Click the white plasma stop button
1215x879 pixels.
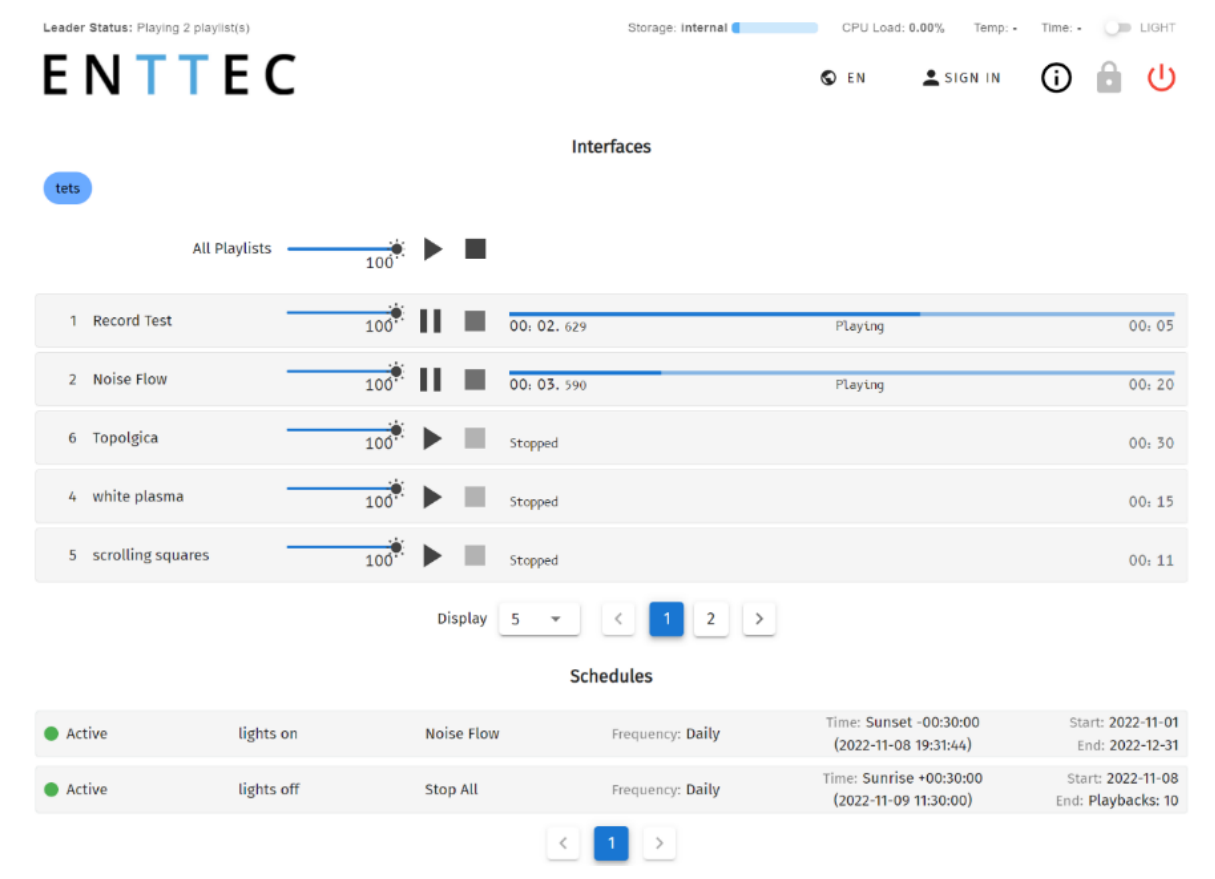pyautogui.click(x=475, y=497)
